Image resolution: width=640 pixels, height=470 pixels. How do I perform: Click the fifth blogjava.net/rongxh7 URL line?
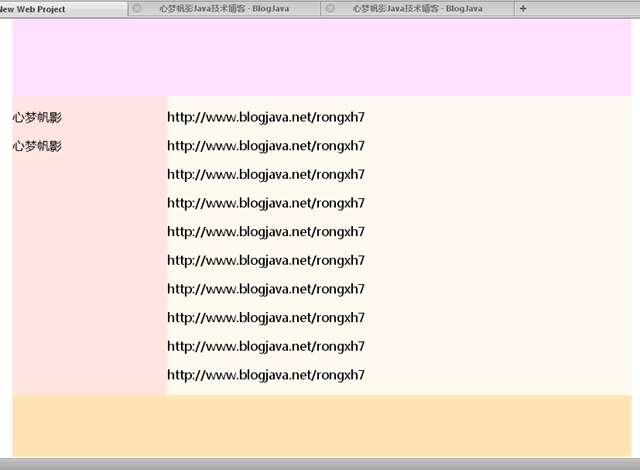(266, 232)
